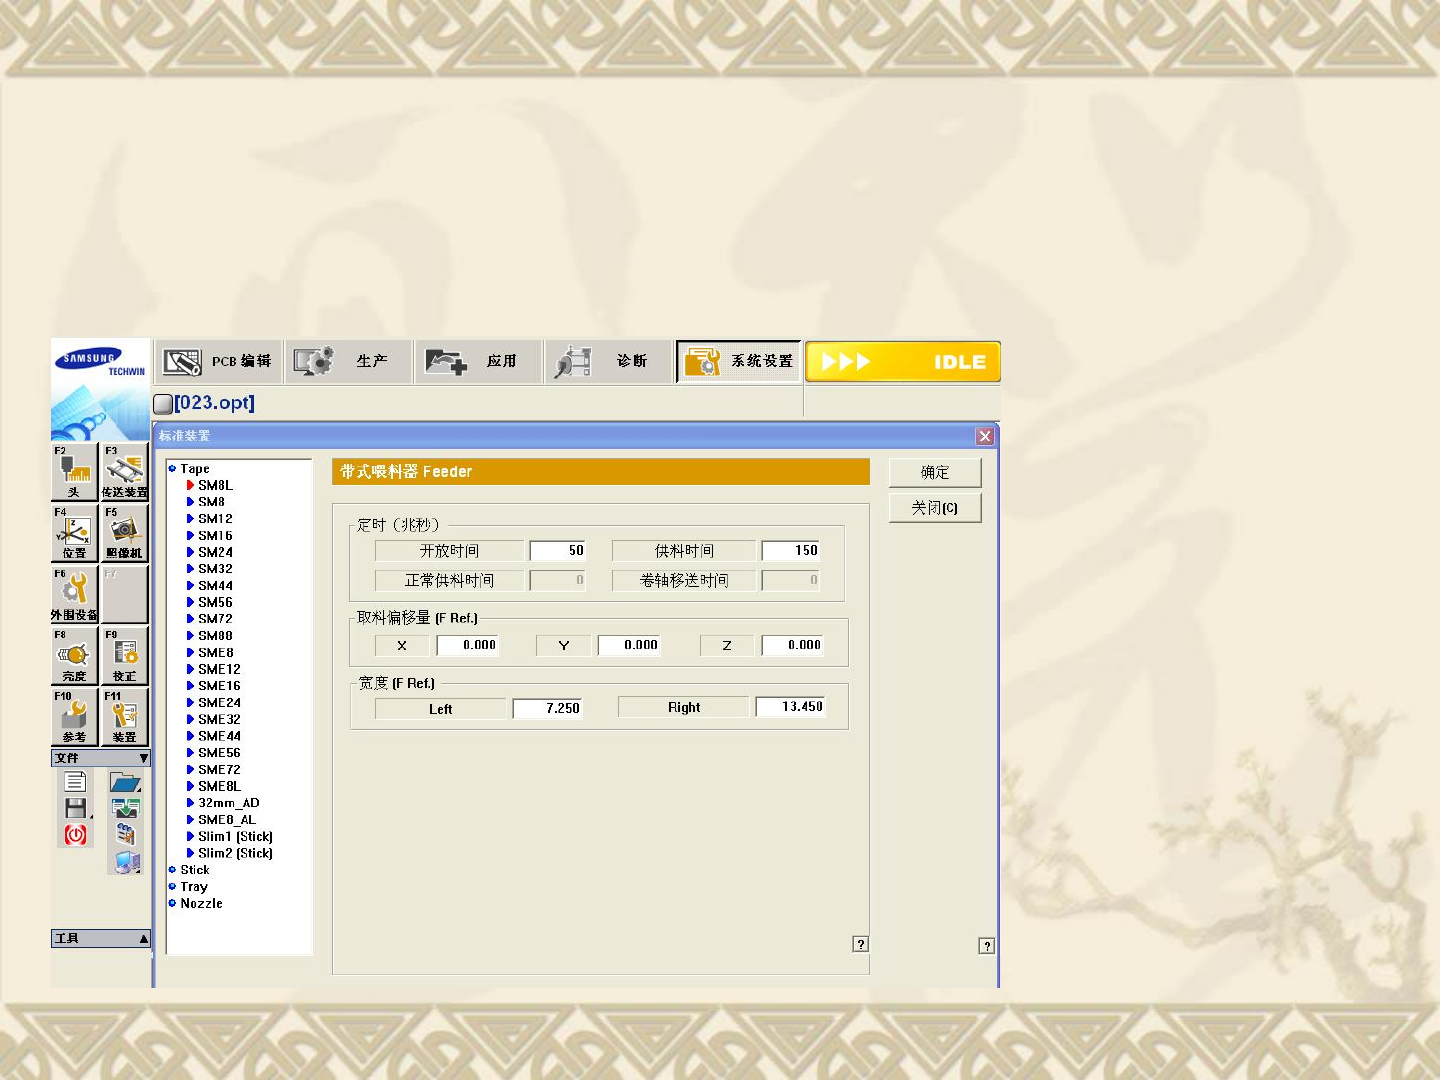
Task: Open the F10 参考 reference icon
Action: 75,717
